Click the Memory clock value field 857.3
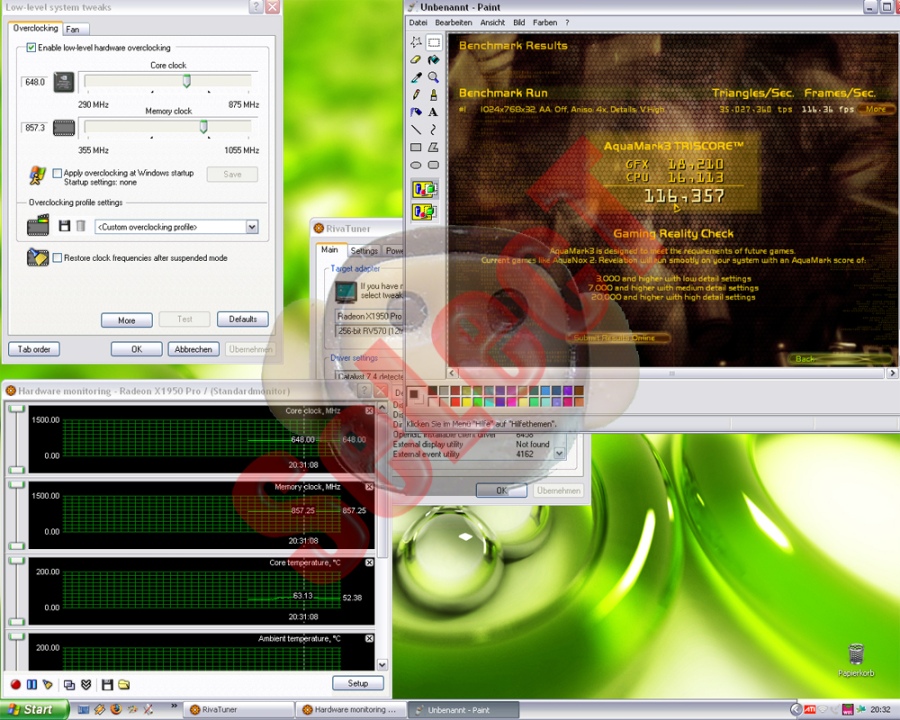 tap(34, 127)
